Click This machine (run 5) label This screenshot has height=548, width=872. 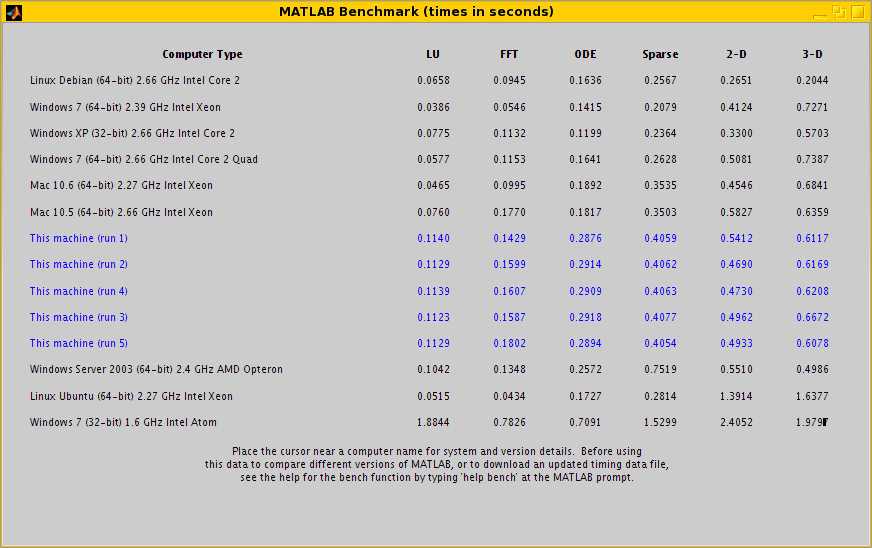[79, 343]
